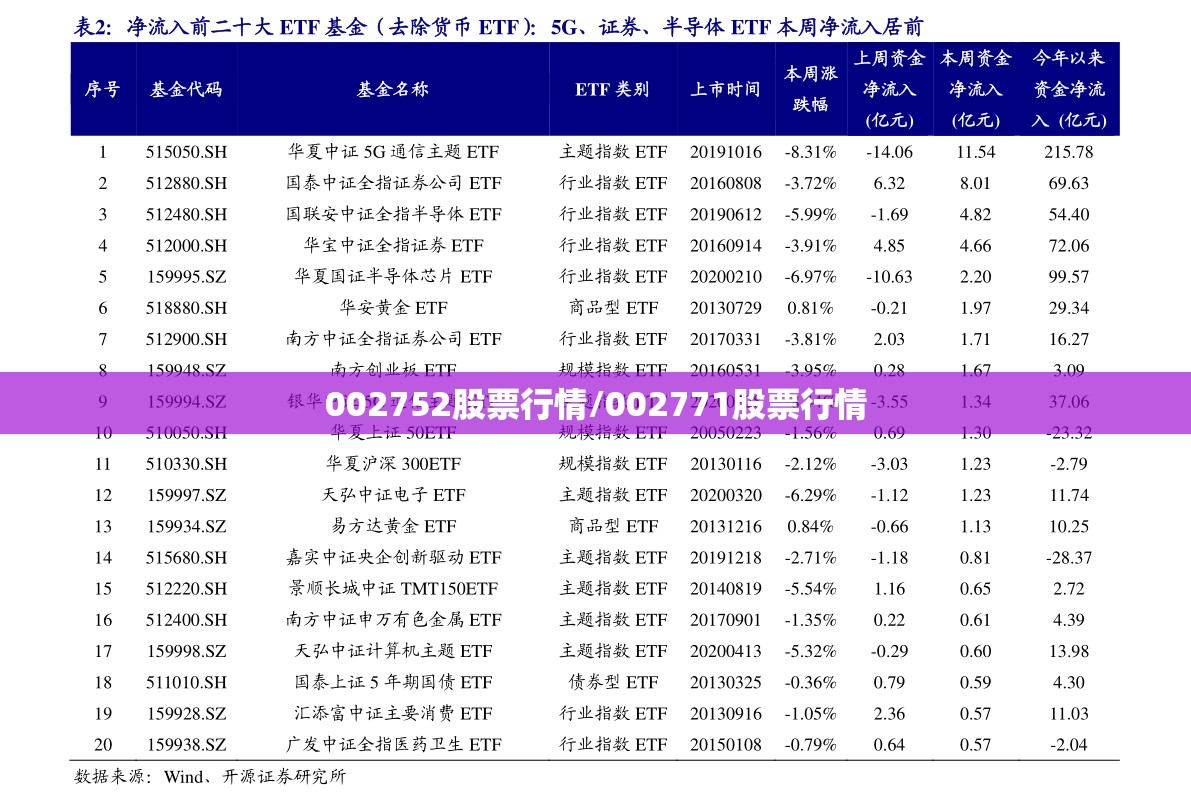Click the 上市时间 column header

click(725, 89)
